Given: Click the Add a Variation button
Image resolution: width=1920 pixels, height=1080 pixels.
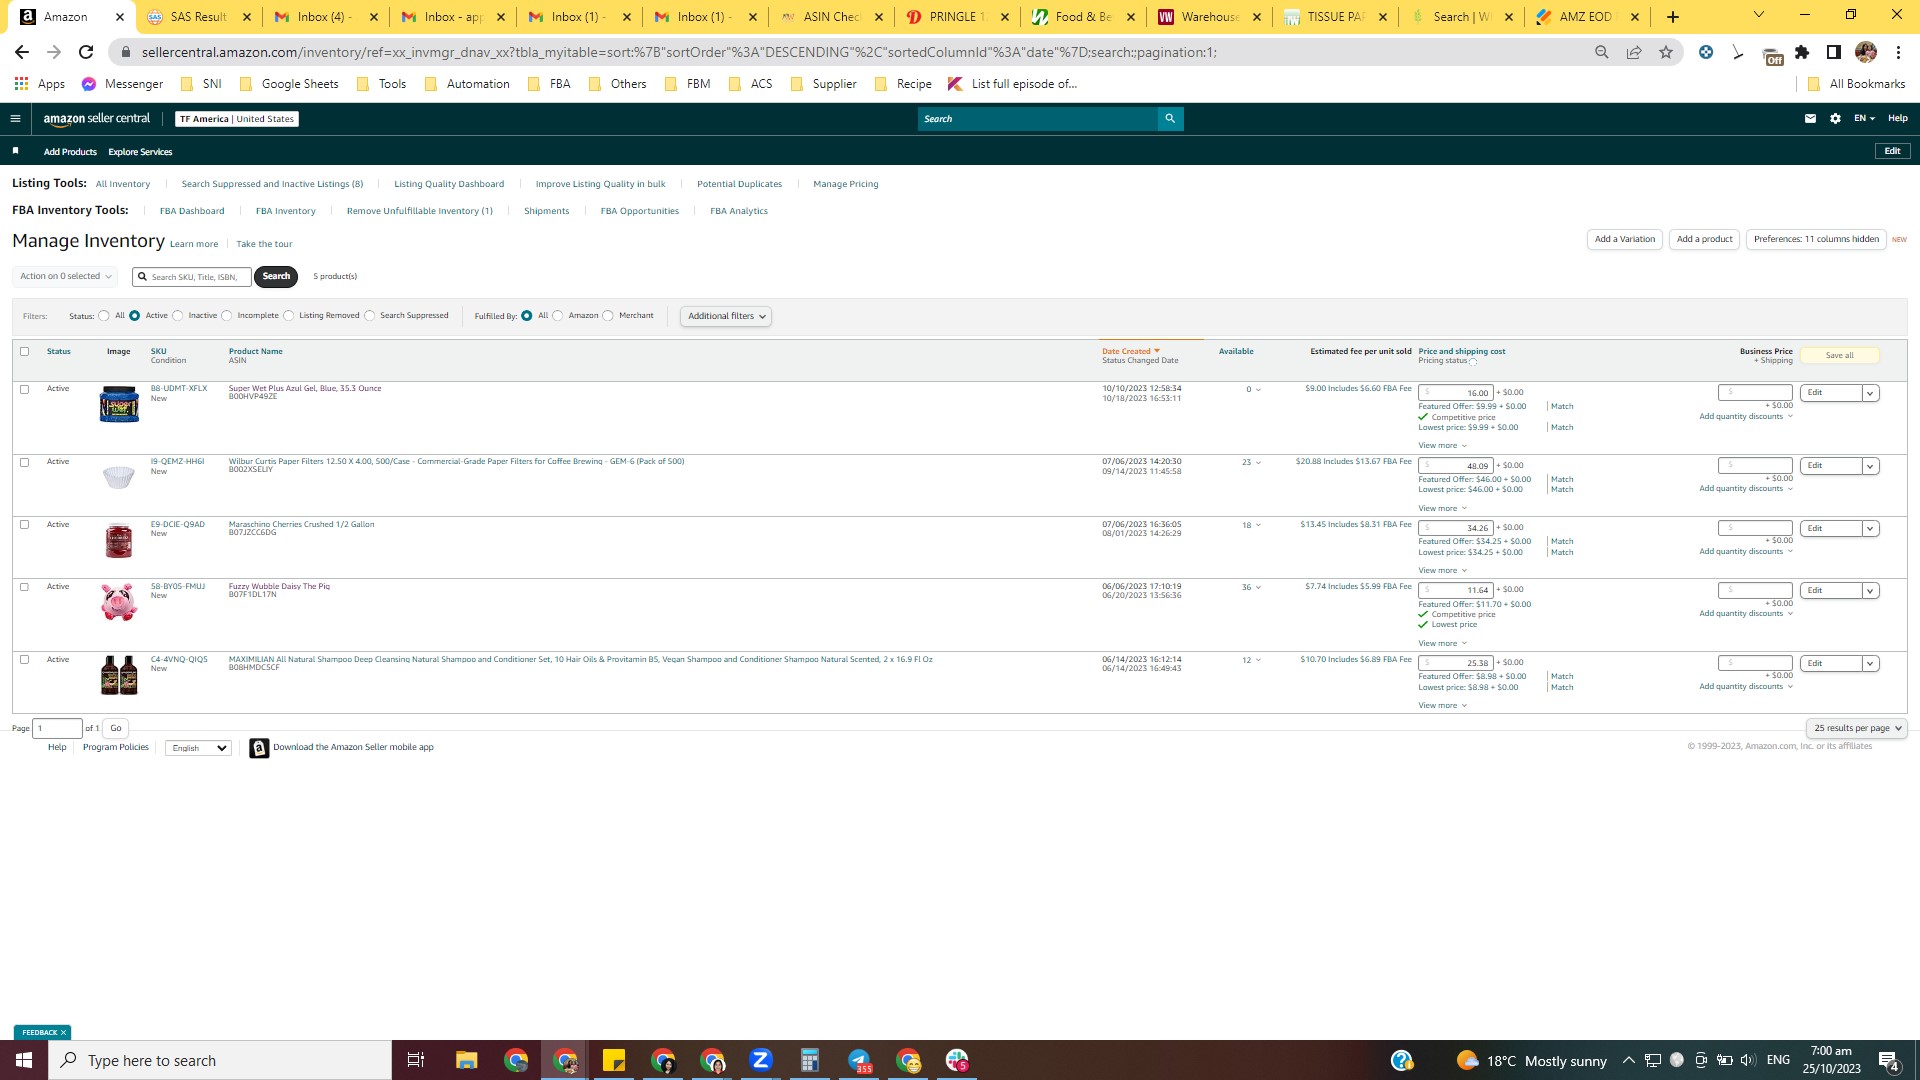Looking at the screenshot, I should point(1624,239).
